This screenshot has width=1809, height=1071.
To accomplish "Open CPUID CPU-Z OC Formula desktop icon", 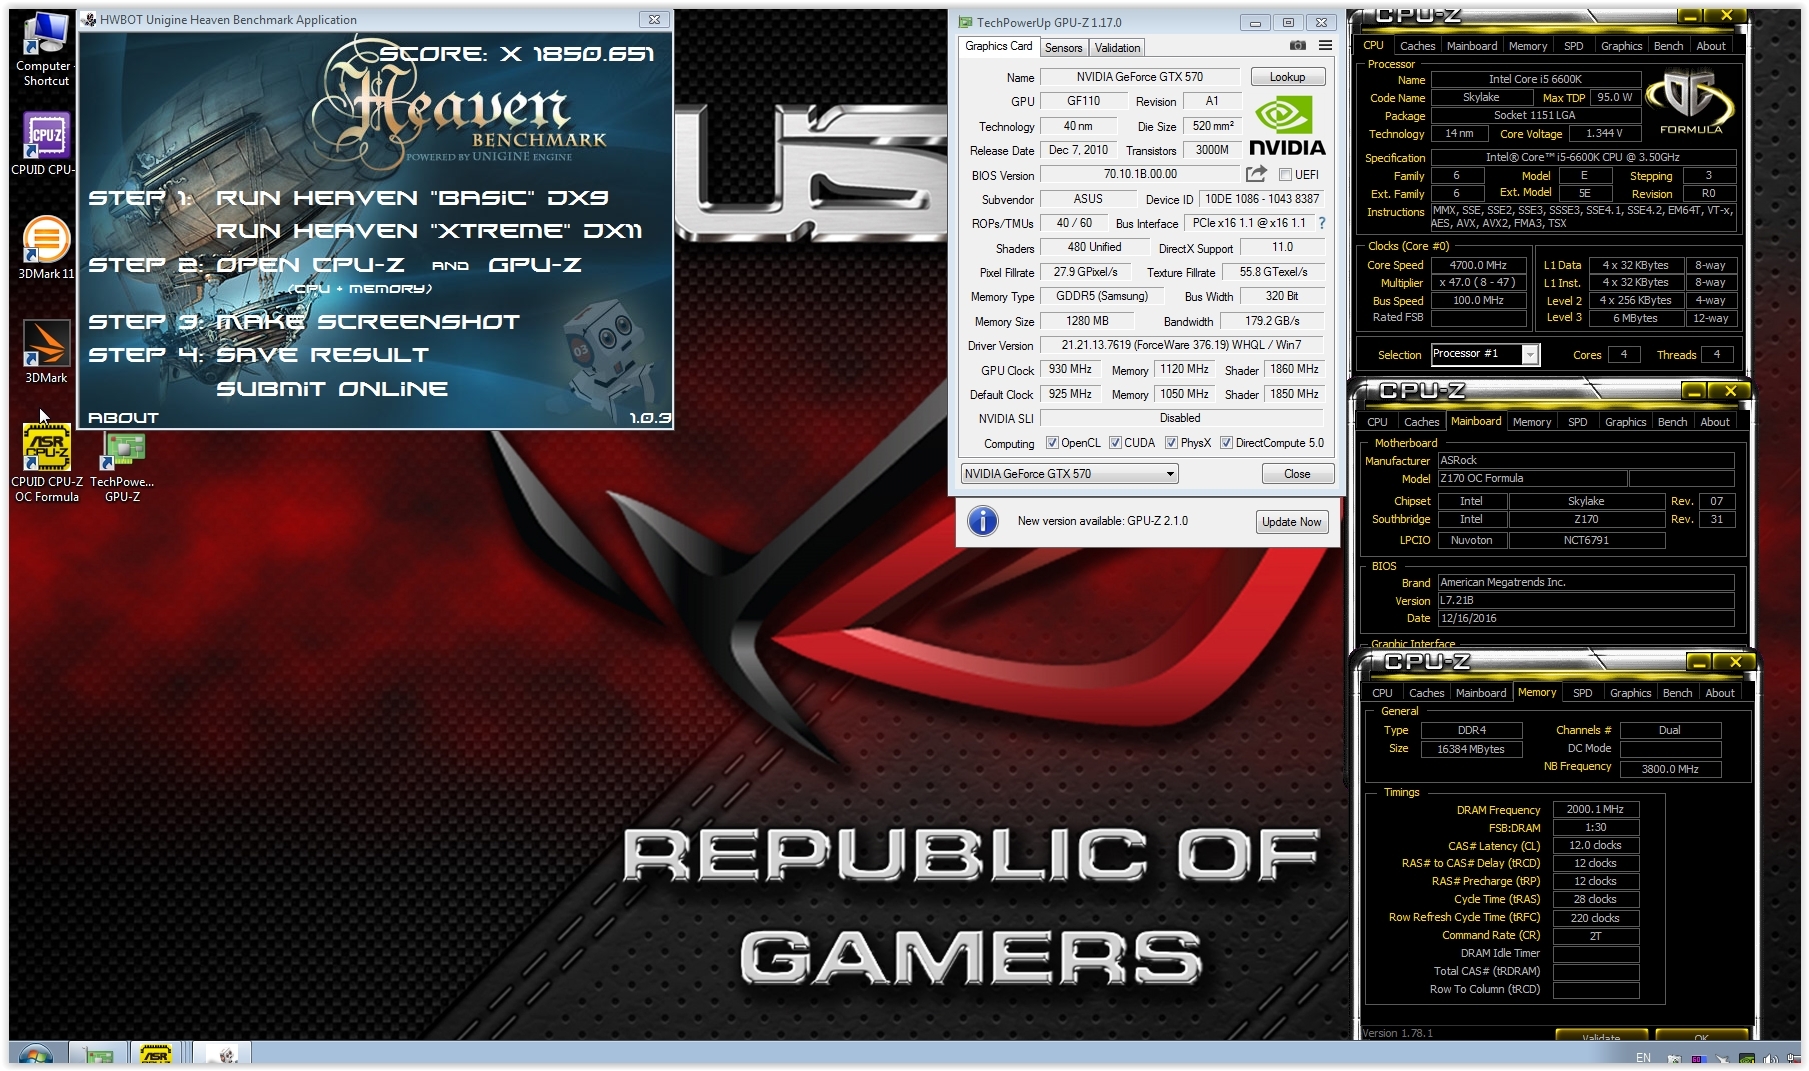I will (x=46, y=463).
